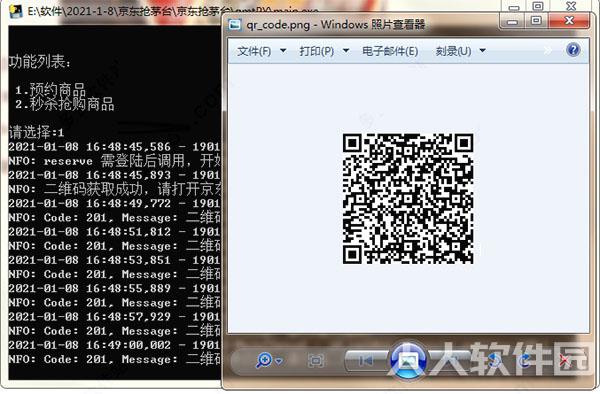
Task: Click the QR code image
Action: 408,199
